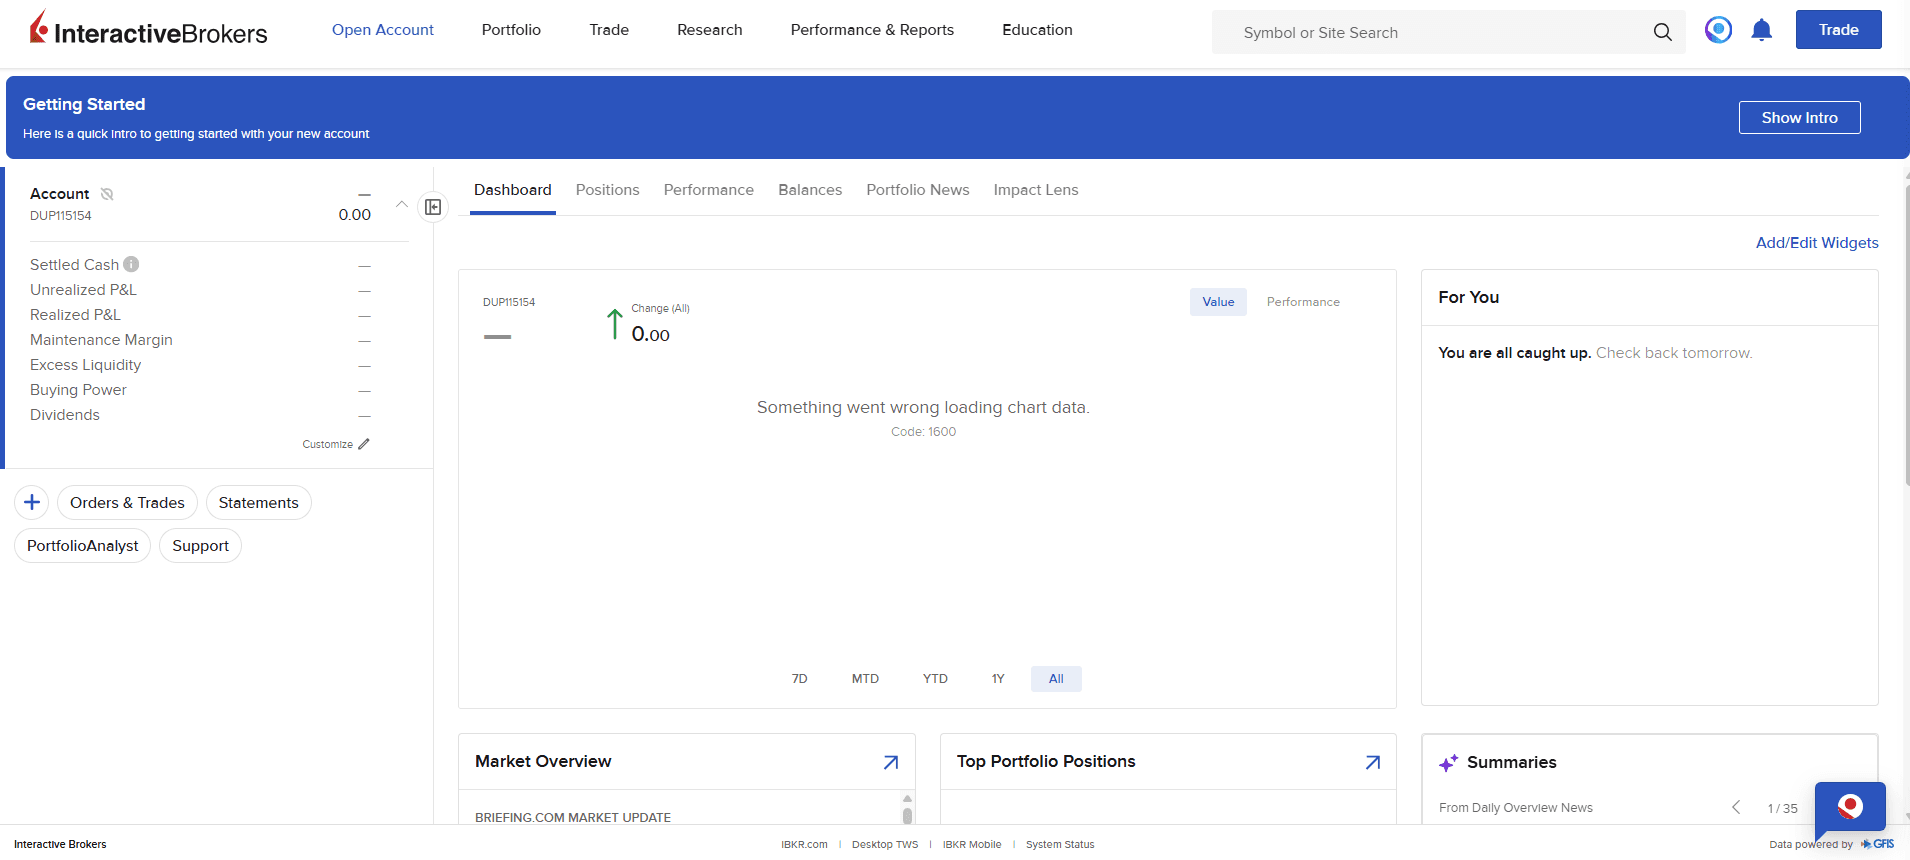Collapse the sidebar panel icon
This screenshot has width=1910, height=860.
pyautogui.click(x=433, y=207)
